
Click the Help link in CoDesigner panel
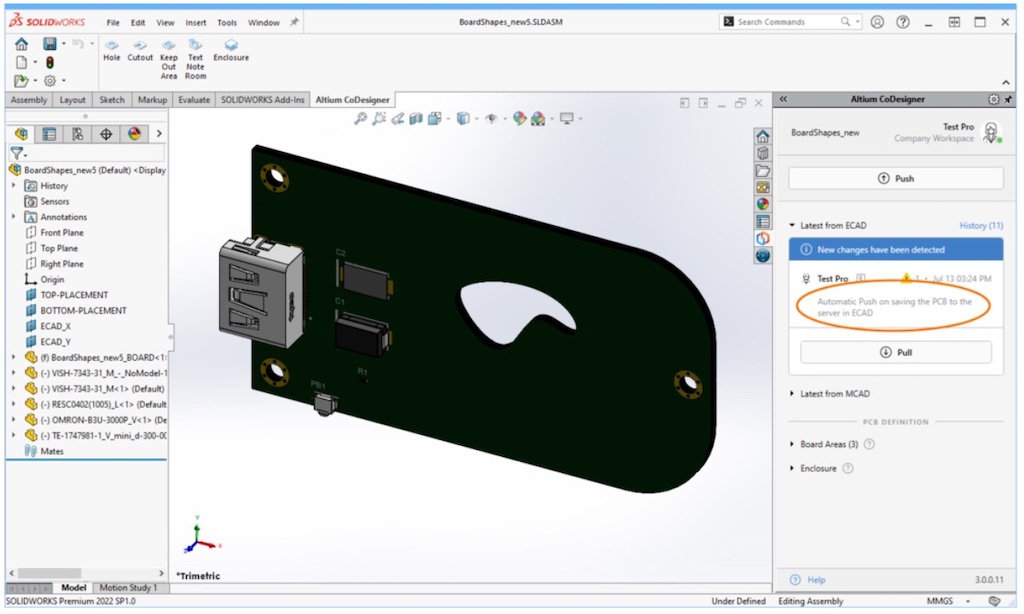click(816, 580)
